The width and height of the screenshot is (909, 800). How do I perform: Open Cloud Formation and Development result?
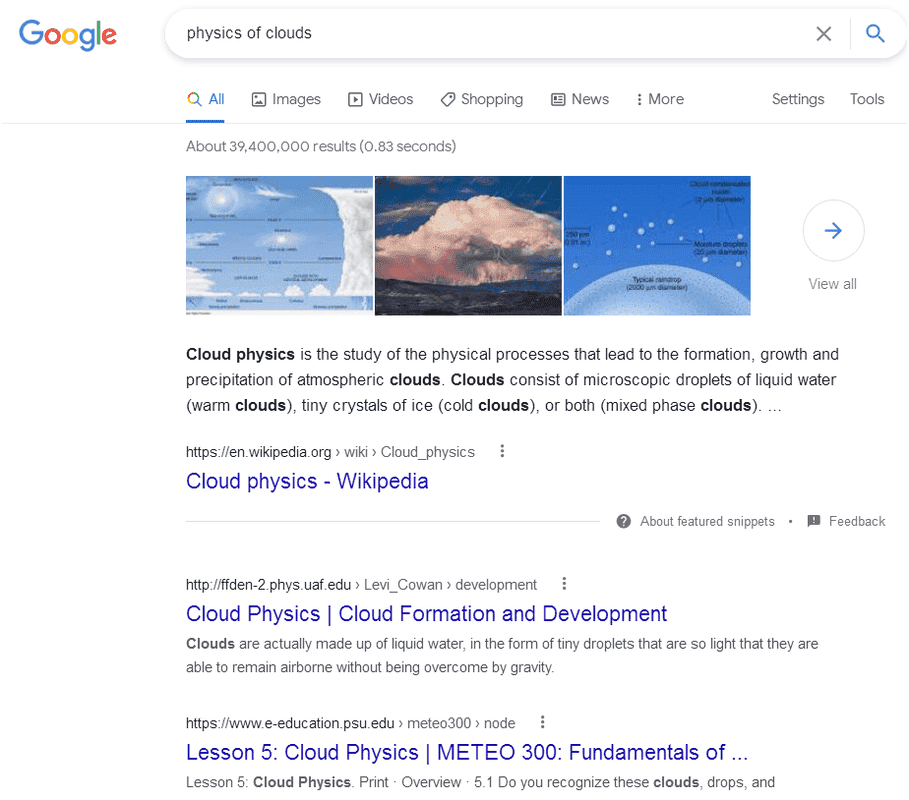pyautogui.click(x=427, y=614)
